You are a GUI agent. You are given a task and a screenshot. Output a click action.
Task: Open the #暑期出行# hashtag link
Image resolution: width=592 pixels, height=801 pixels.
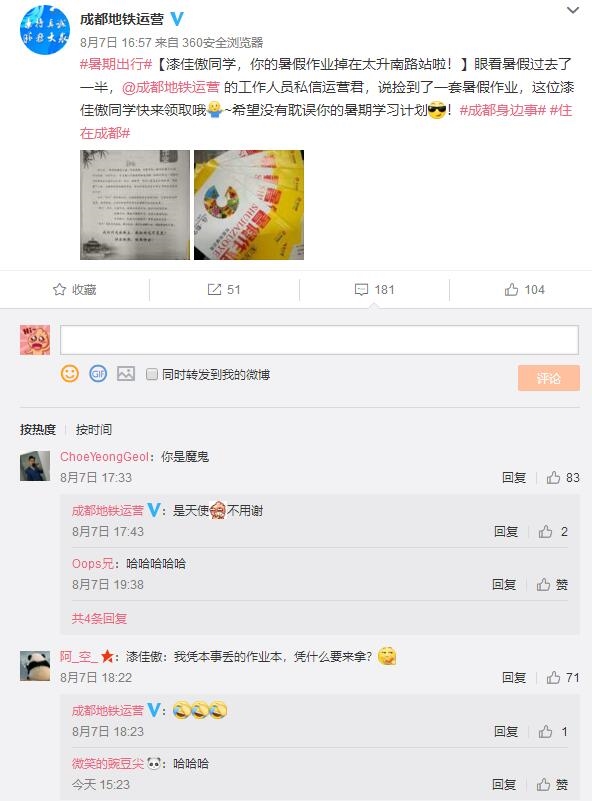click(116, 64)
